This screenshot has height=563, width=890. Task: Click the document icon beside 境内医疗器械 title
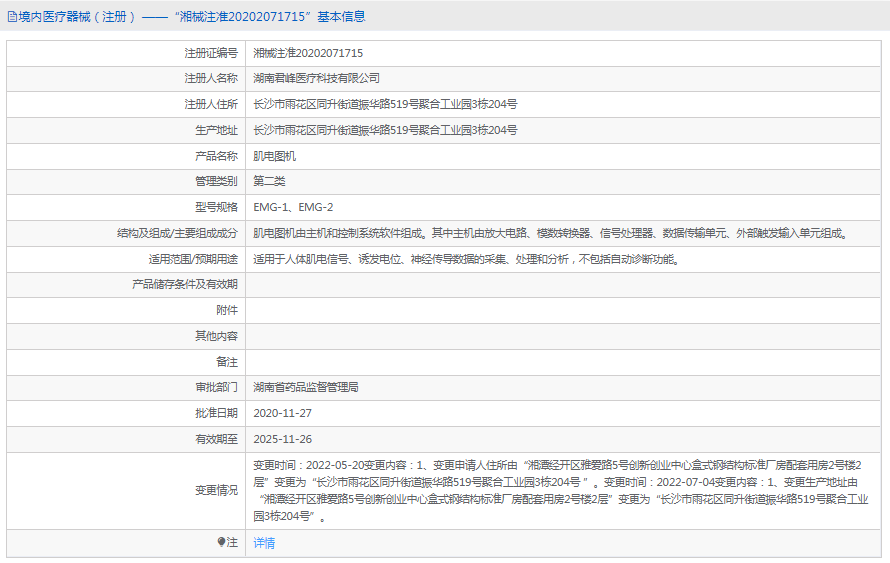12,17
